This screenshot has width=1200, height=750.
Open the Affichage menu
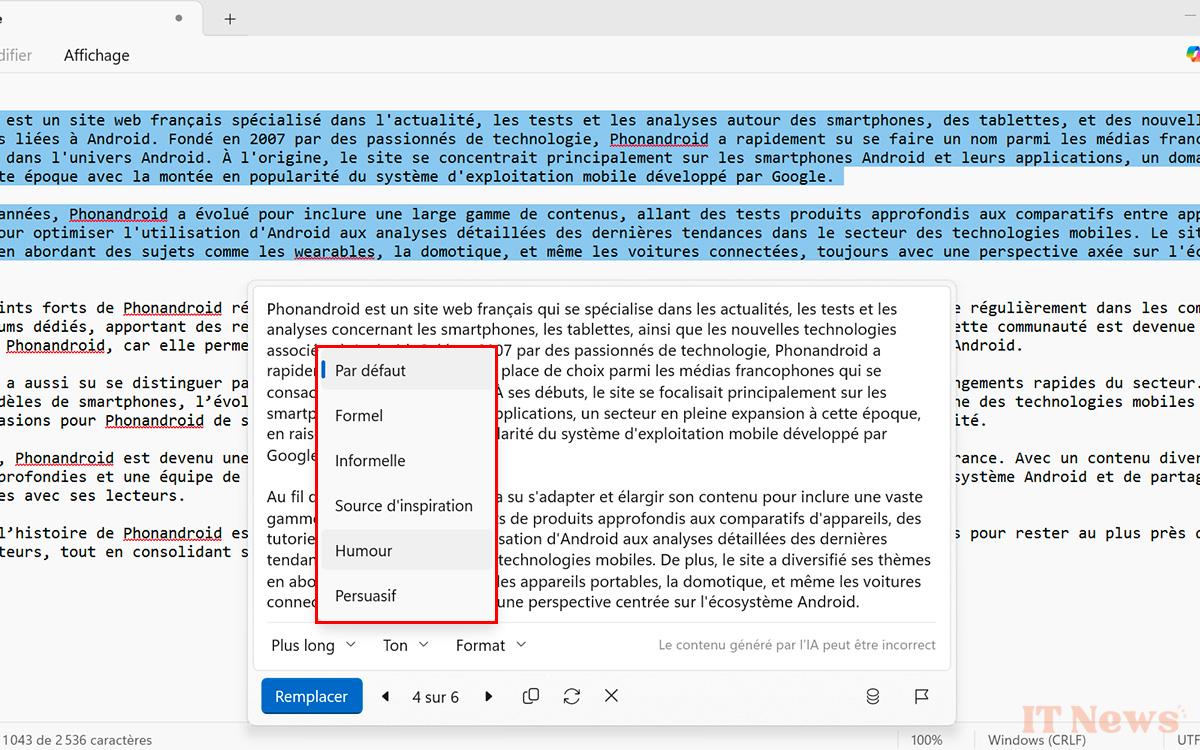tap(97, 55)
